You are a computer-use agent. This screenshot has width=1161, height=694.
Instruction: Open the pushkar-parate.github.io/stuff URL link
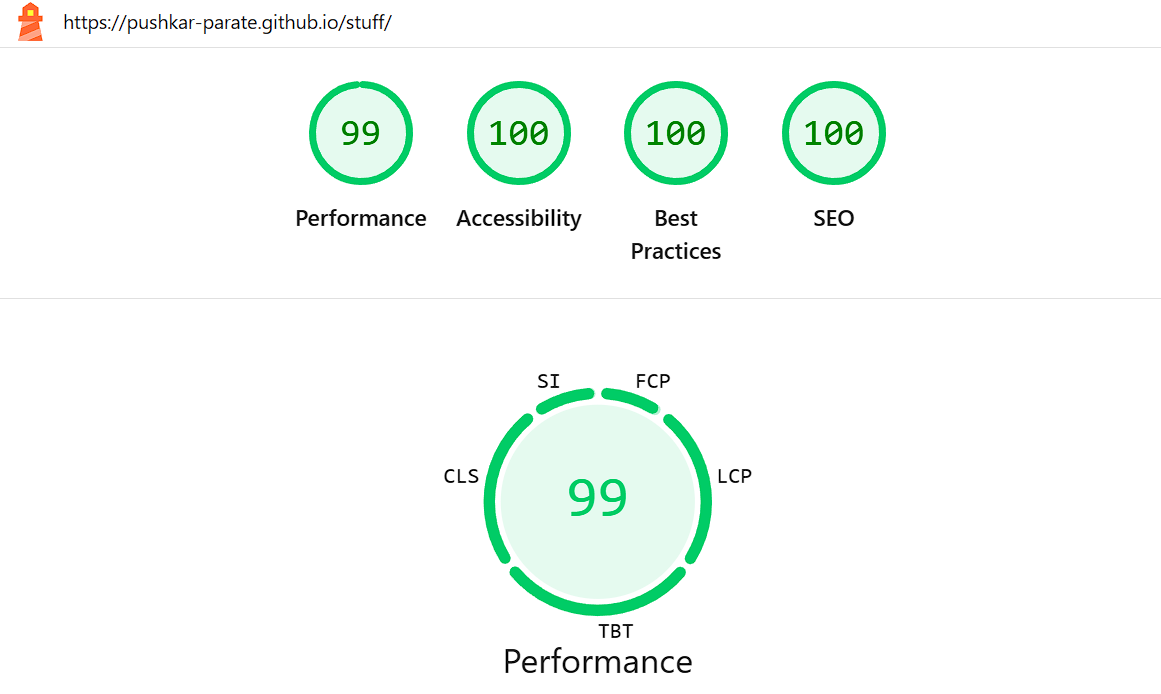(227, 22)
